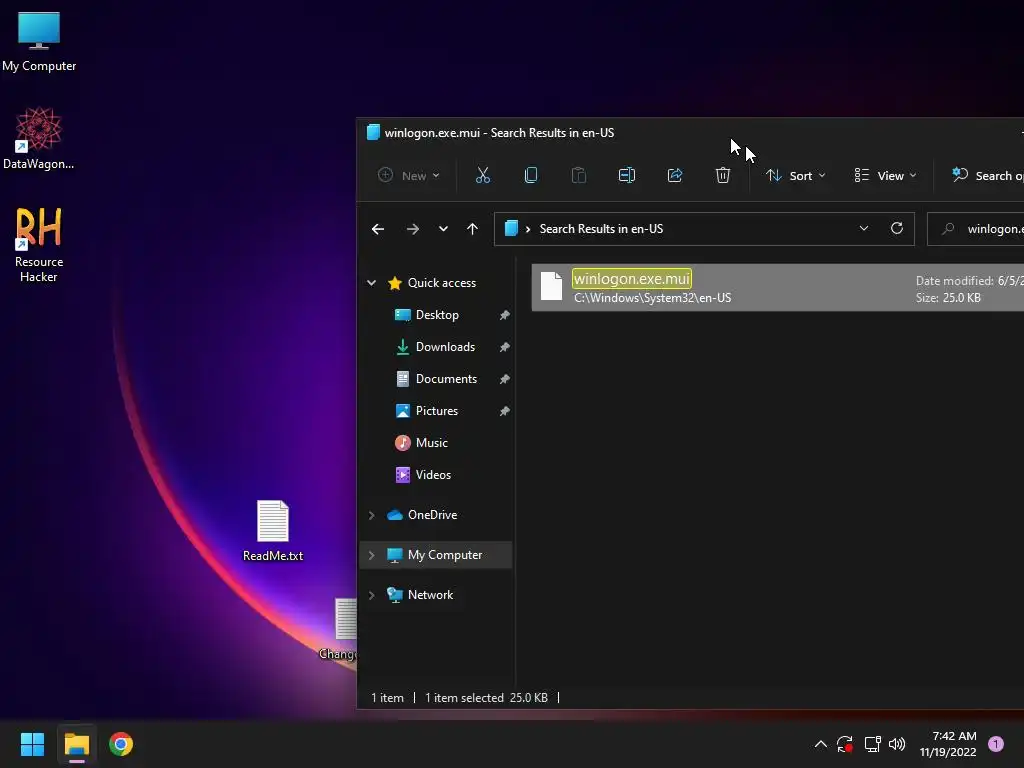Open Resource Hacker desktop shortcut
Viewport: 1024px width, 768px height.
coord(39,245)
